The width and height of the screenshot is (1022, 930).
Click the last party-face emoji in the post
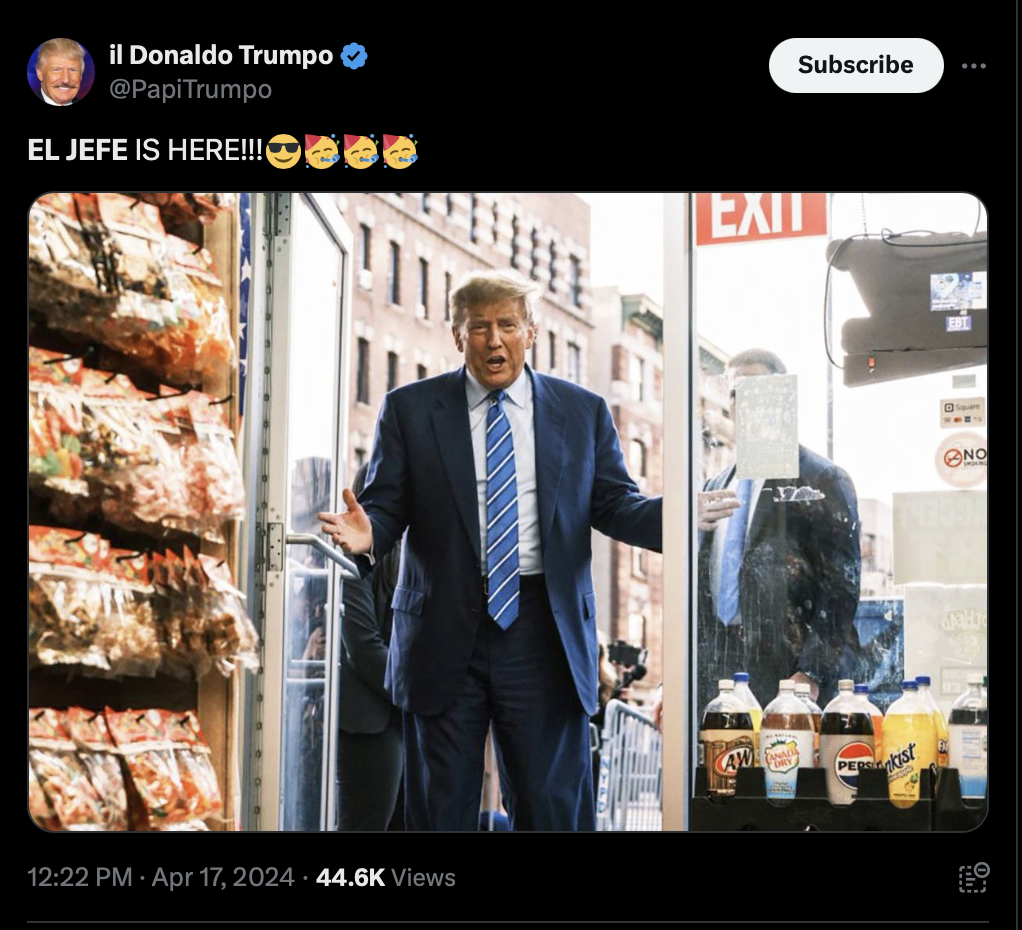pyautogui.click(x=400, y=151)
